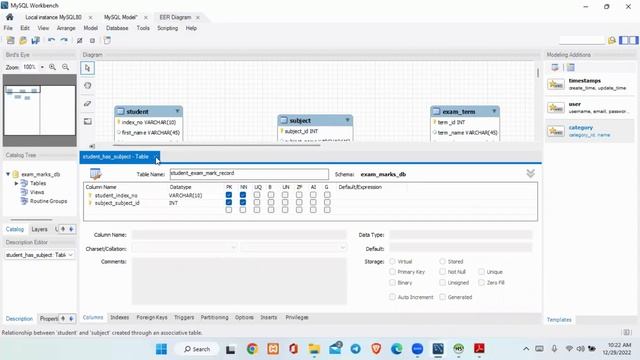This screenshot has height=360, width=640.
Task: Check UQ for student_index_no column
Action: [x=257, y=195]
